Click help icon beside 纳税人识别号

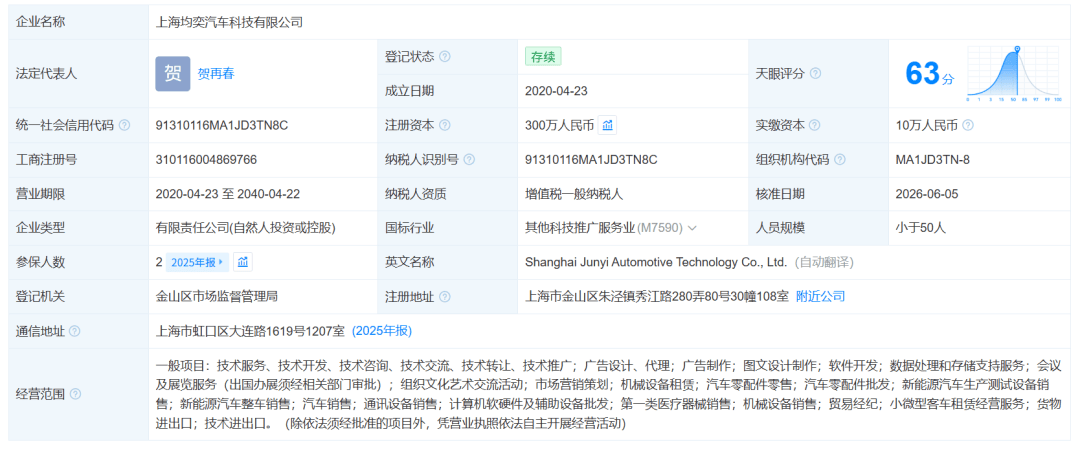pos(469,160)
